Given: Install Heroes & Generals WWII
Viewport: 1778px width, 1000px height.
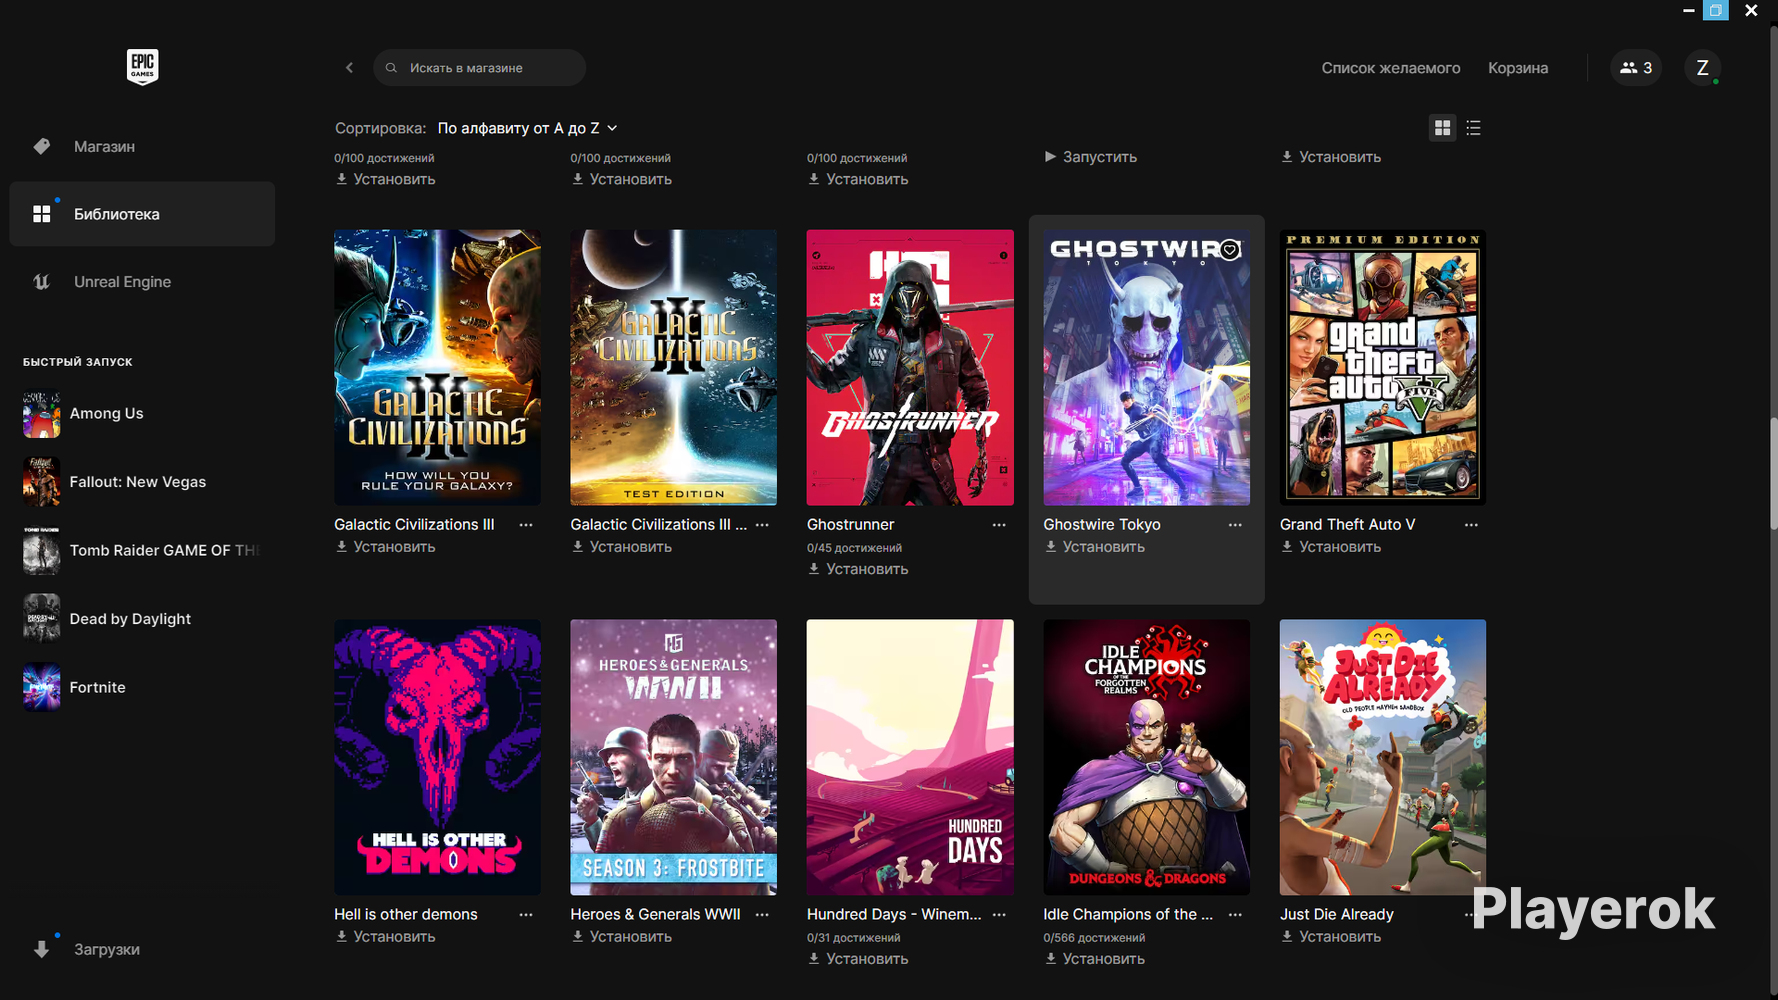Looking at the screenshot, I should point(621,937).
